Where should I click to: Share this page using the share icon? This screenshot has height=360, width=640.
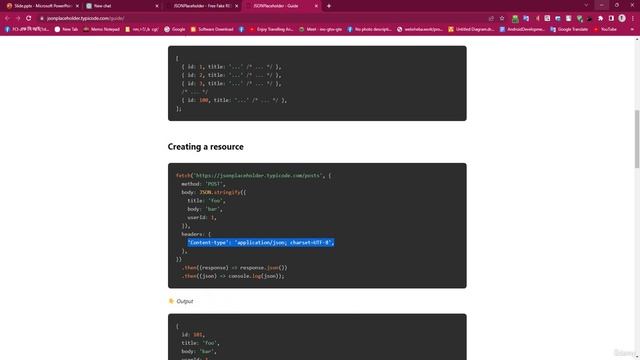coord(491,18)
